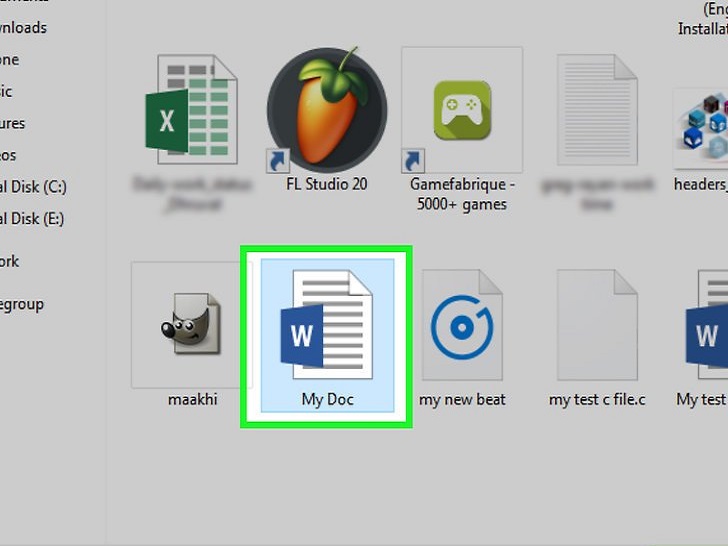Select the Gamefabrique green gamepad shortcut icon
Image resolution: width=728 pixels, height=546 pixels.
(462, 110)
